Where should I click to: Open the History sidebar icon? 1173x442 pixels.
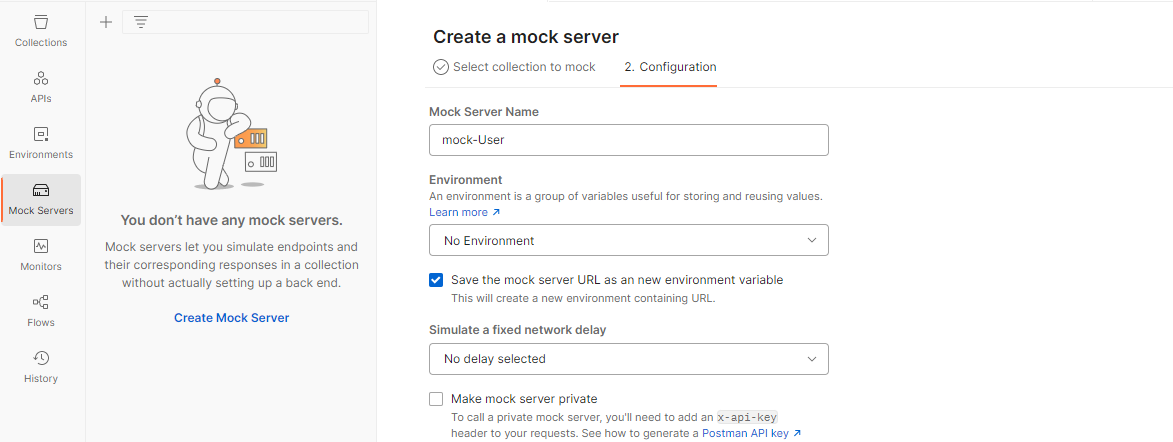(x=41, y=367)
